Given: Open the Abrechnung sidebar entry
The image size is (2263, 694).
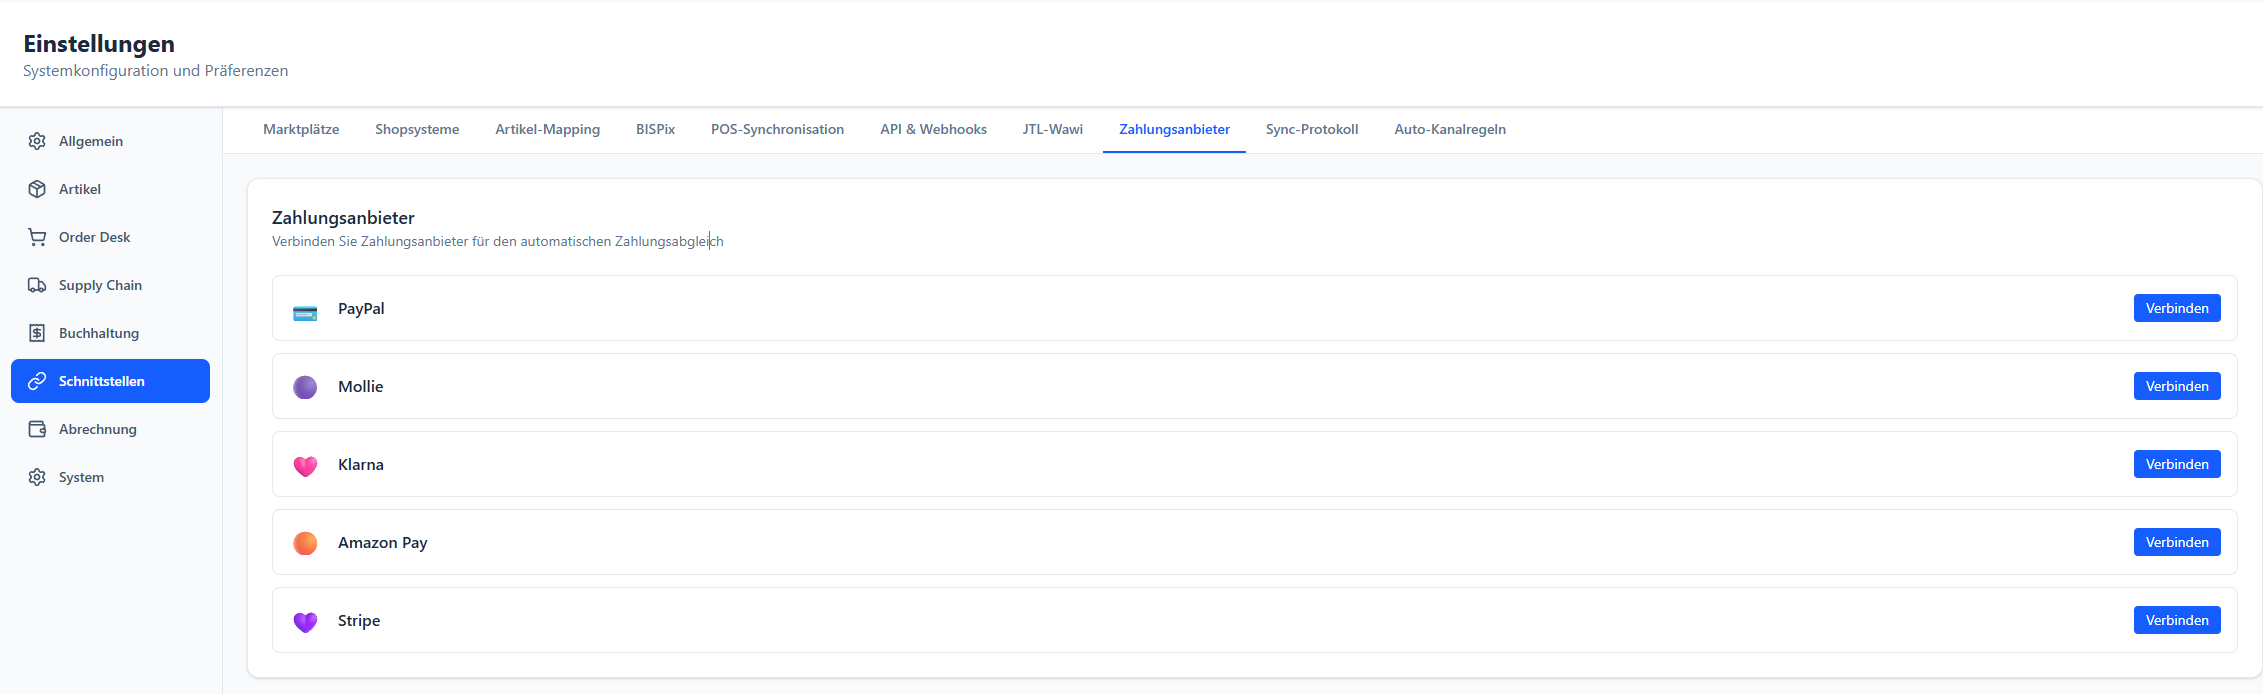Looking at the screenshot, I should point(110,429).
